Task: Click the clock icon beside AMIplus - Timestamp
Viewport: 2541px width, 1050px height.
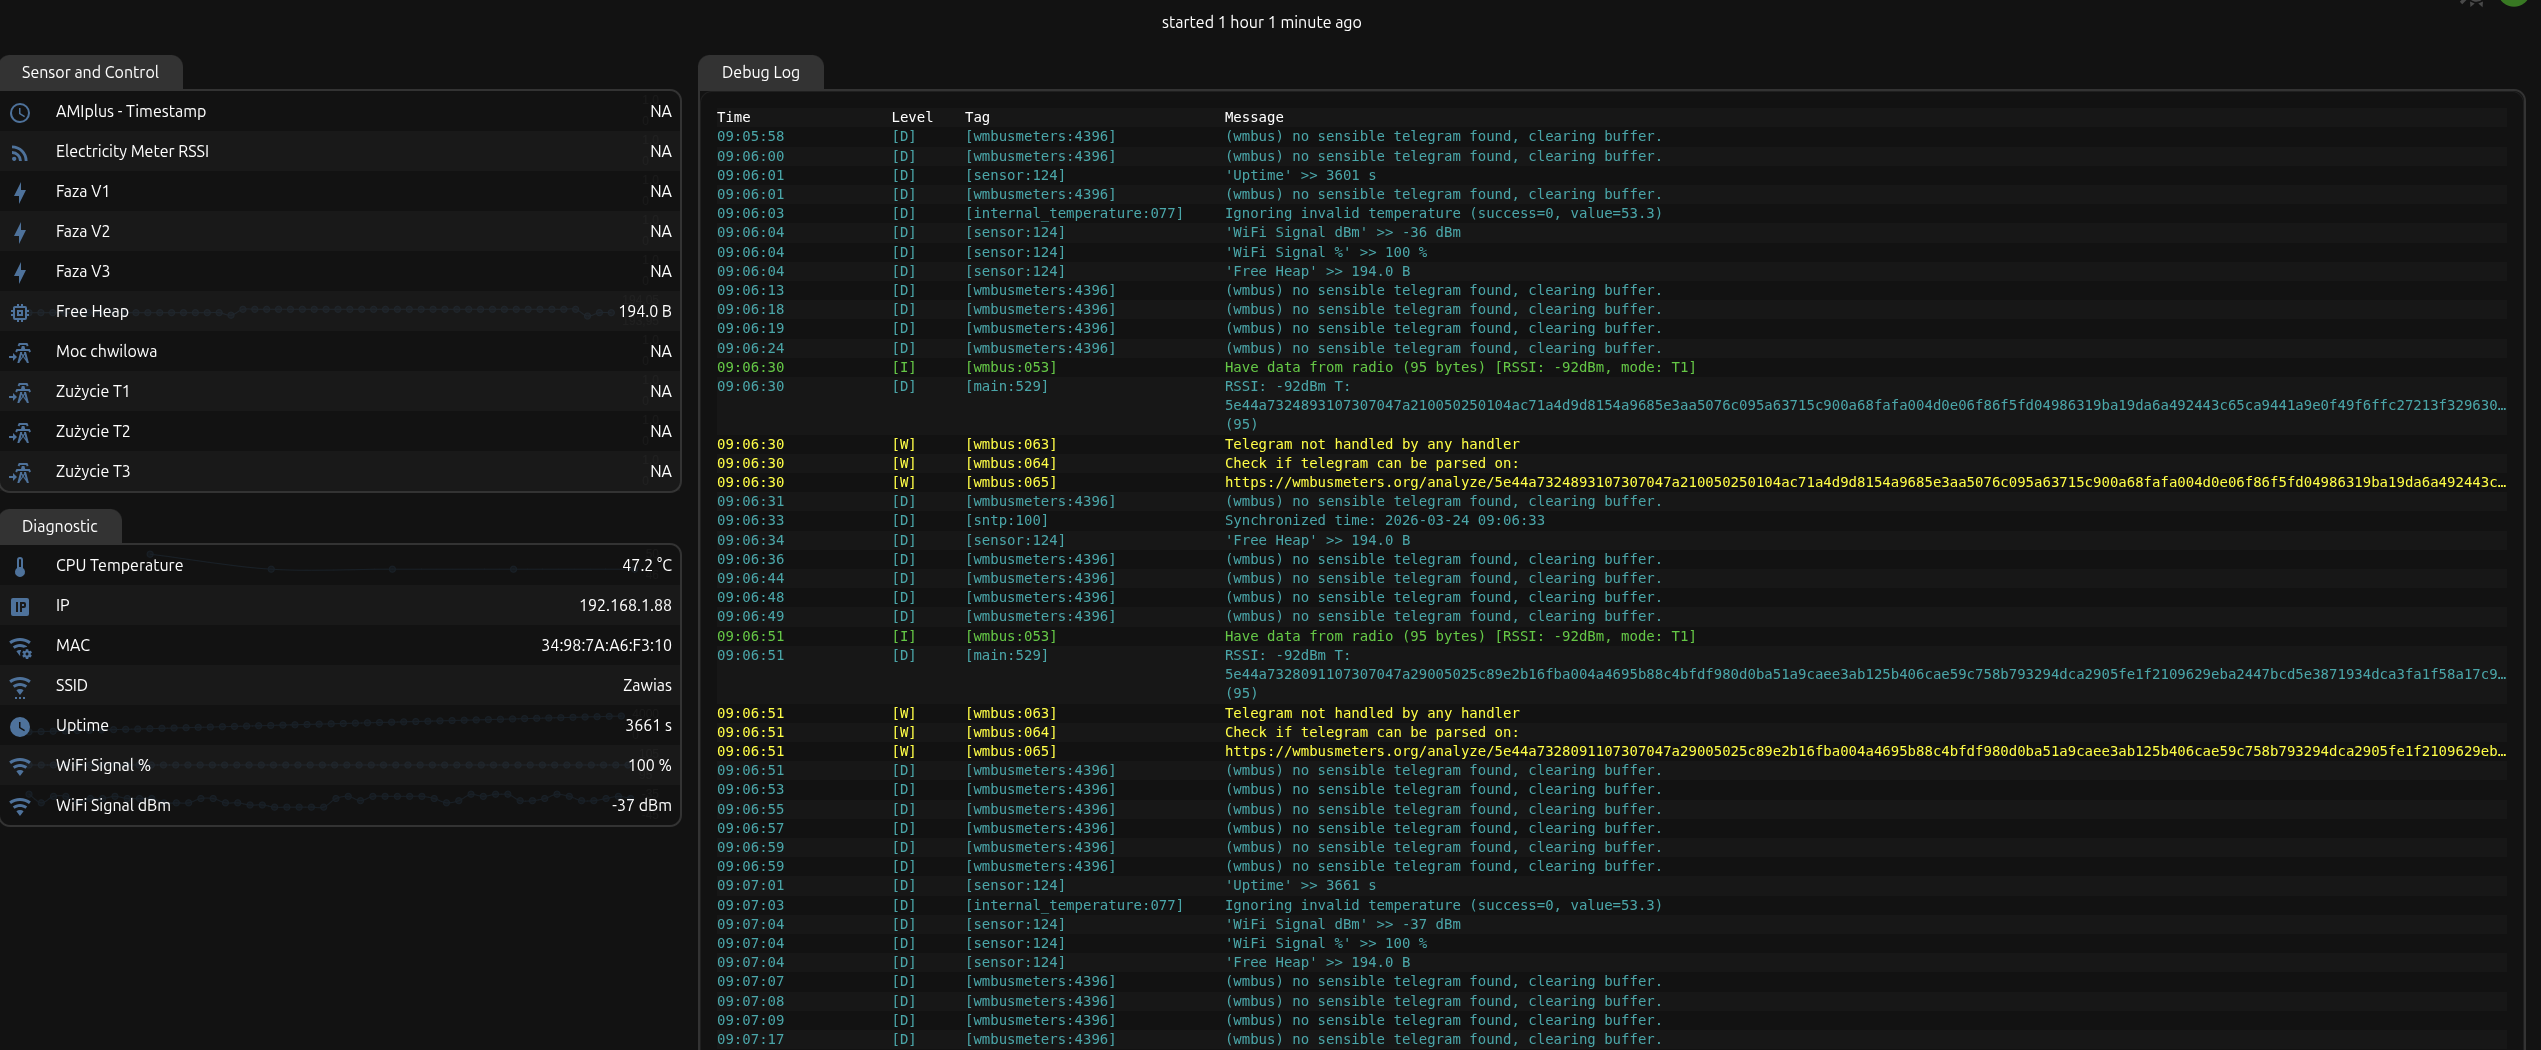Action: pos(20,113)
